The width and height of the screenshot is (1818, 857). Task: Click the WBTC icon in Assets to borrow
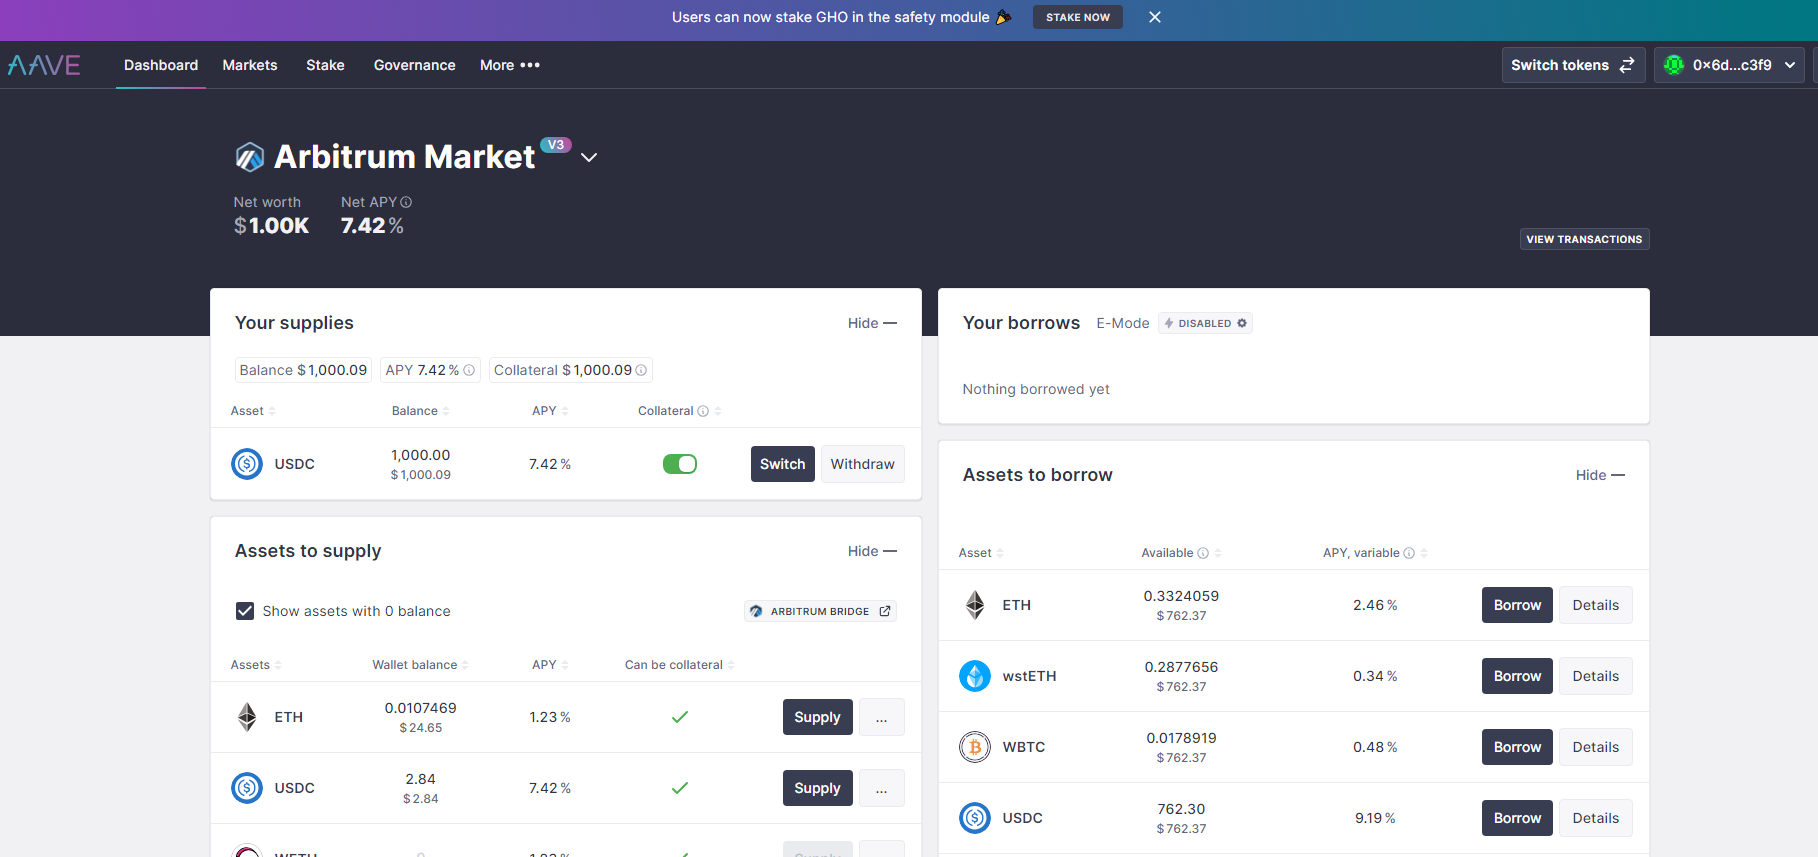coord(975,747)
